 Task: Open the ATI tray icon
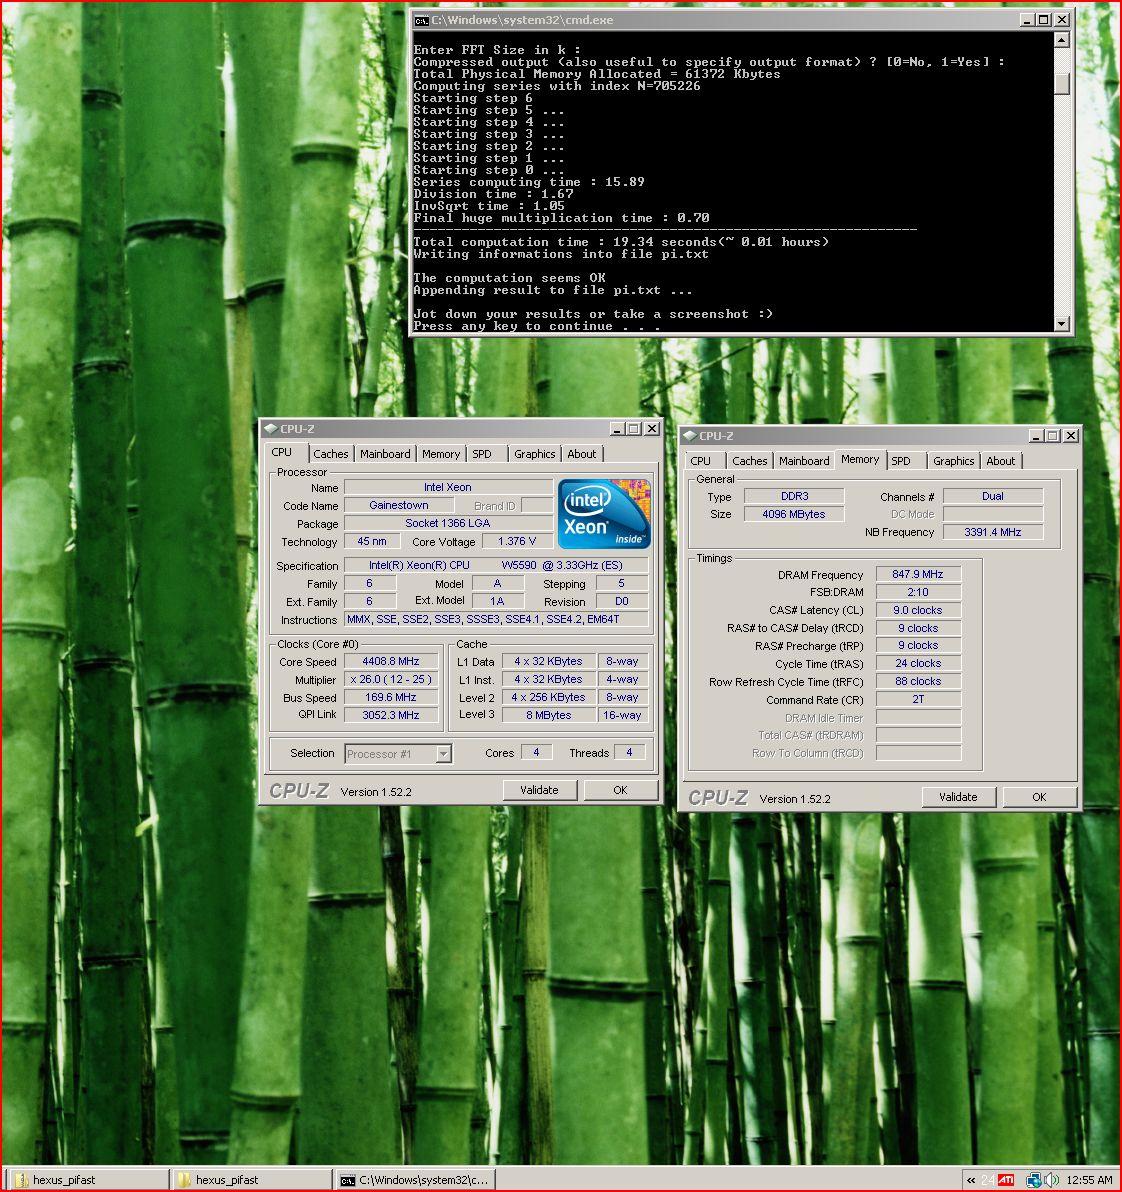tap(1006, 1180)
